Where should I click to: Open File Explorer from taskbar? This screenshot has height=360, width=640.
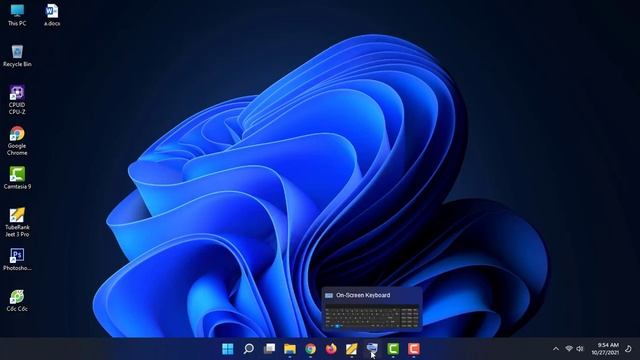click(290, 349)
